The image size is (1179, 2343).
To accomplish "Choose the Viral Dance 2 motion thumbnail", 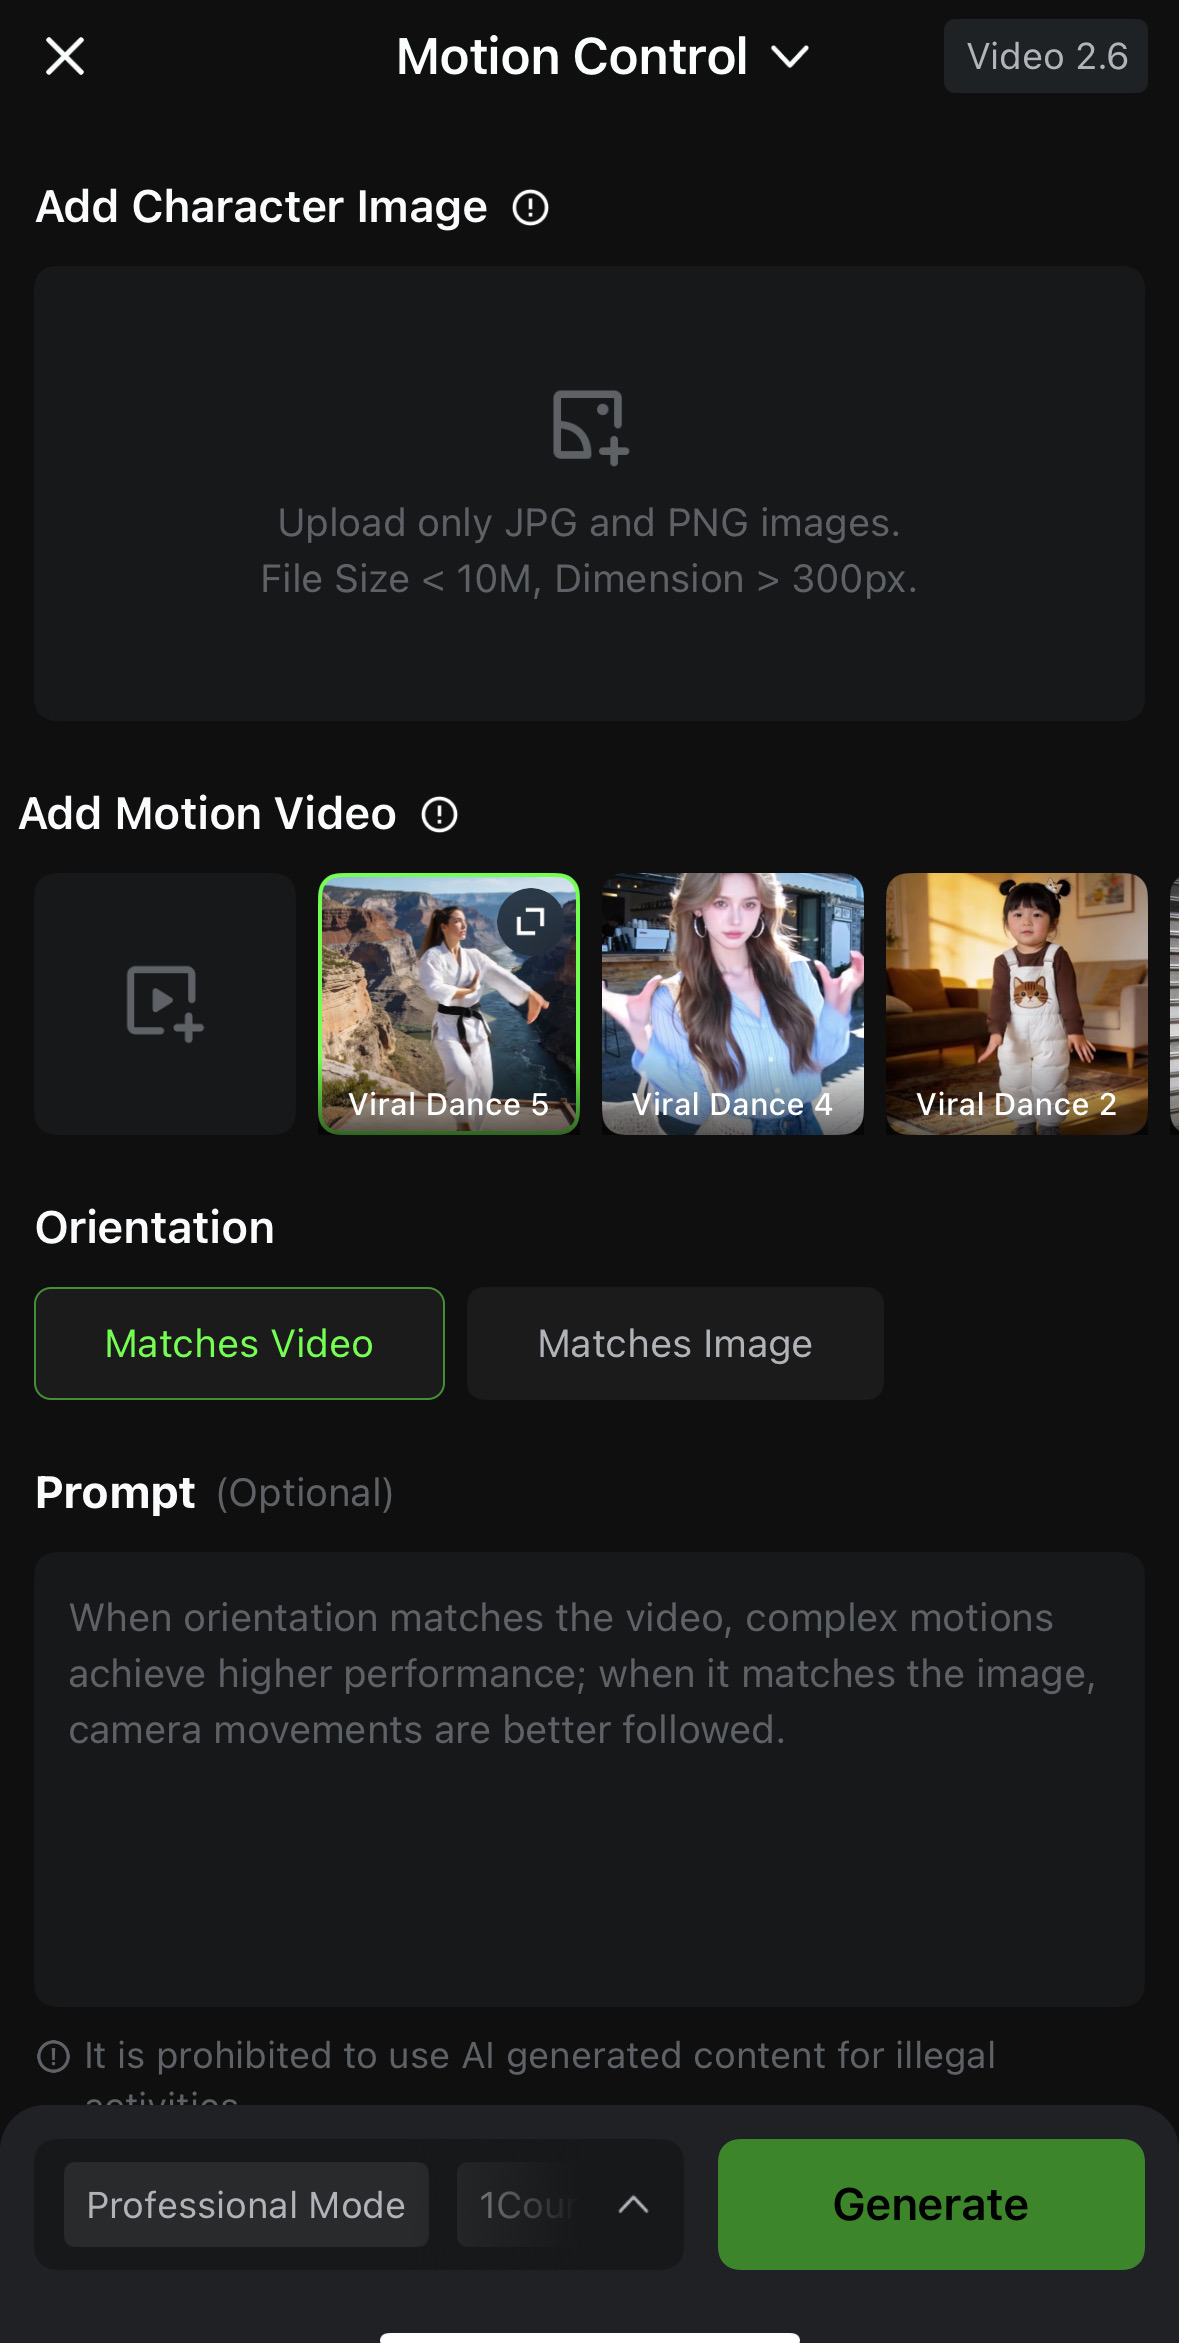I will click(1016, 1003).
